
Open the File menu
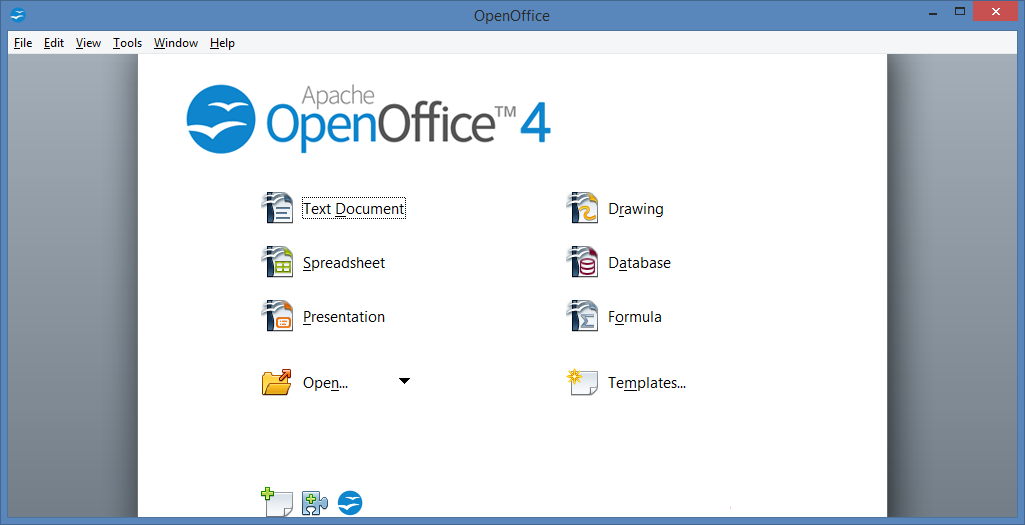[23, 43]
